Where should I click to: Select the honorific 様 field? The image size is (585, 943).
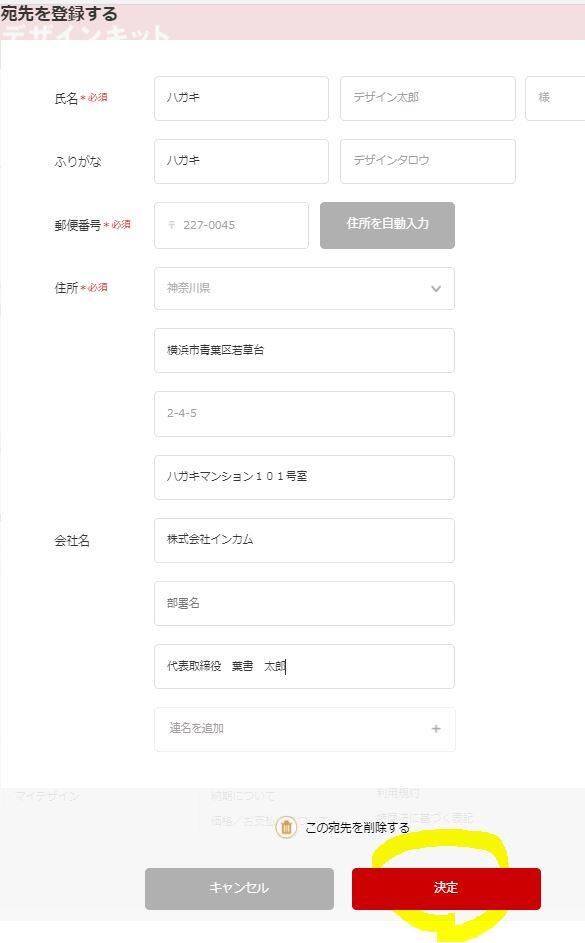coord(555,98)
